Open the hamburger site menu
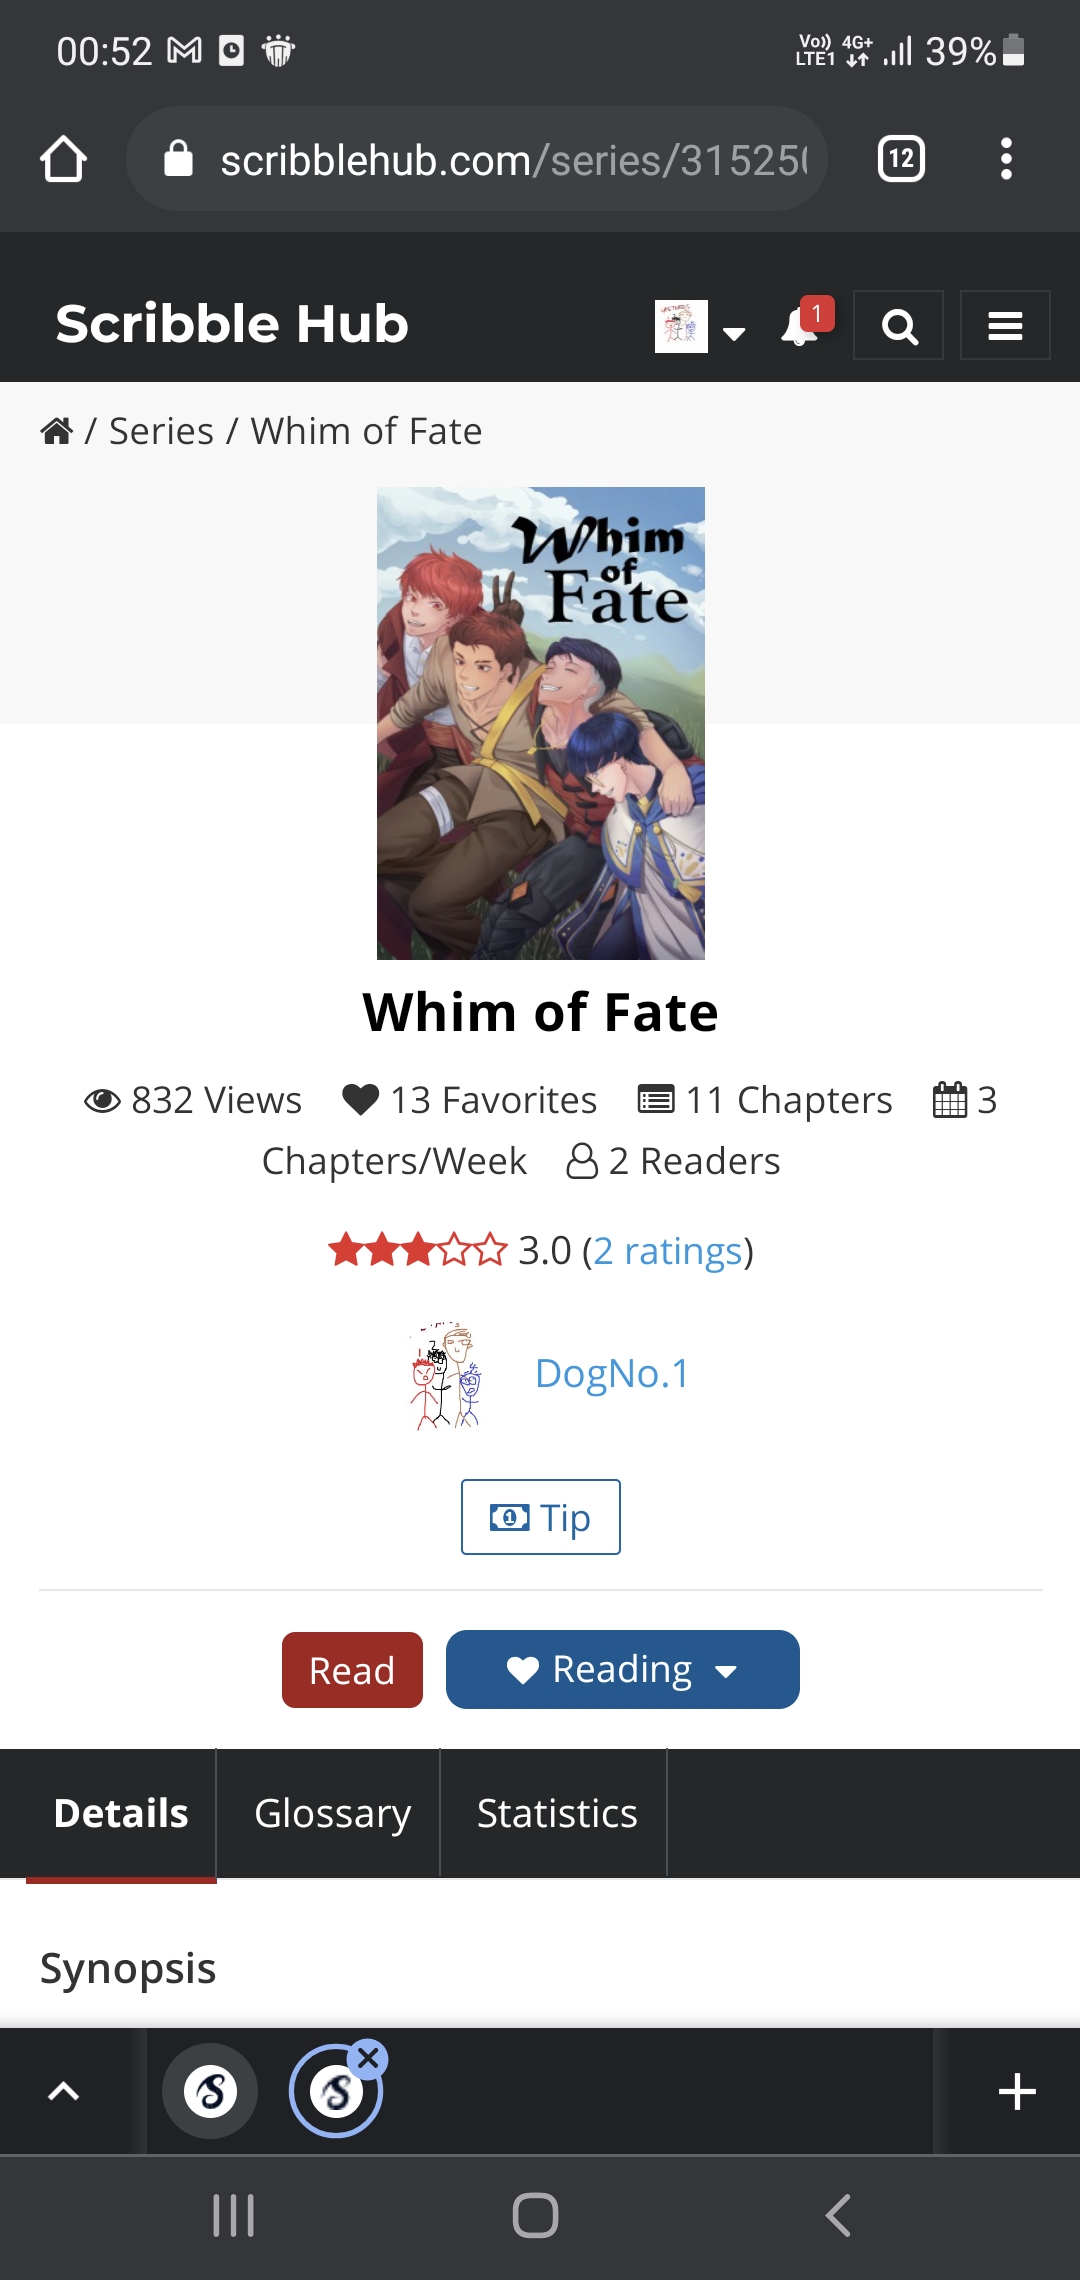The height and width of the screenshot is (2280, 1080). [x=1004, y=326]
